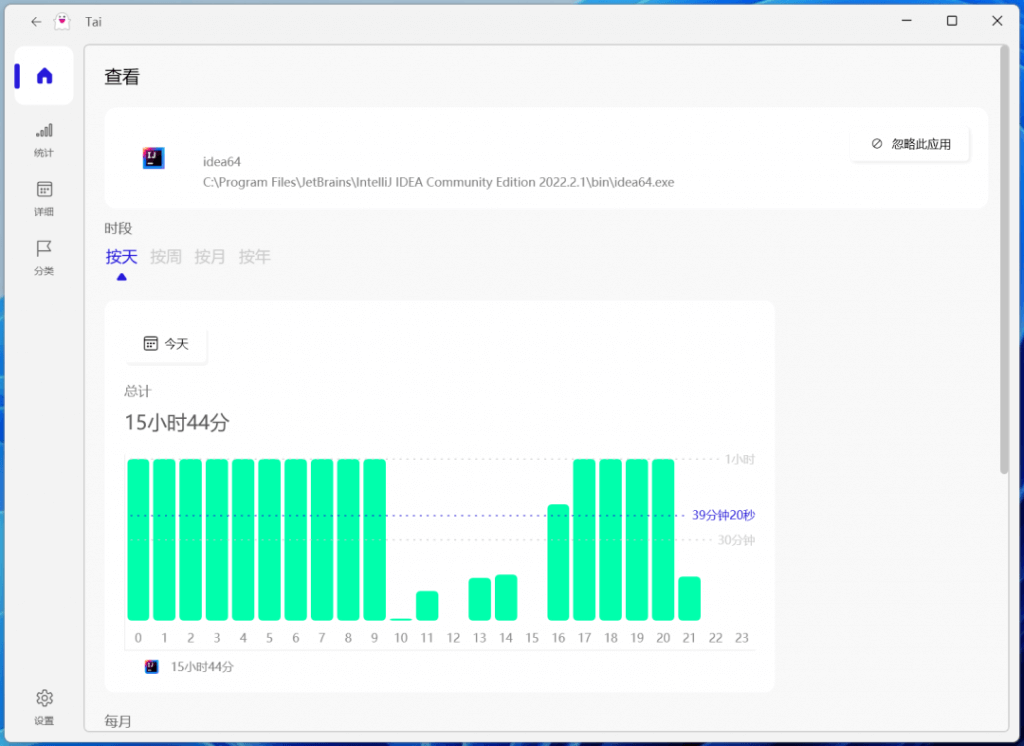The width and height of the screenshot is (1024, 746).
Task: Click the 15小时44分 total time heading
Action: [x=177, y=423]
